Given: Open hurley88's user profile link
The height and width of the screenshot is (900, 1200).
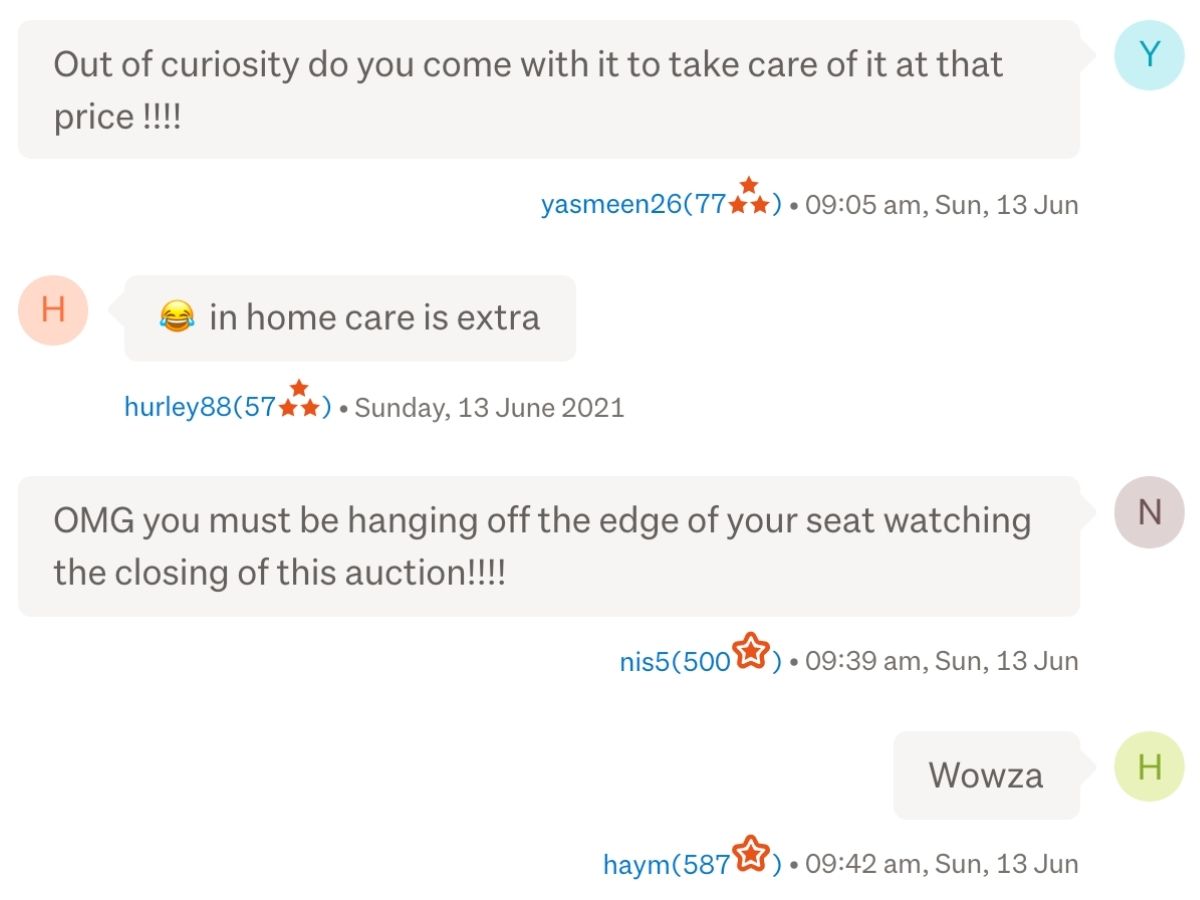Looking at the screenshot, I should (227, 408).
